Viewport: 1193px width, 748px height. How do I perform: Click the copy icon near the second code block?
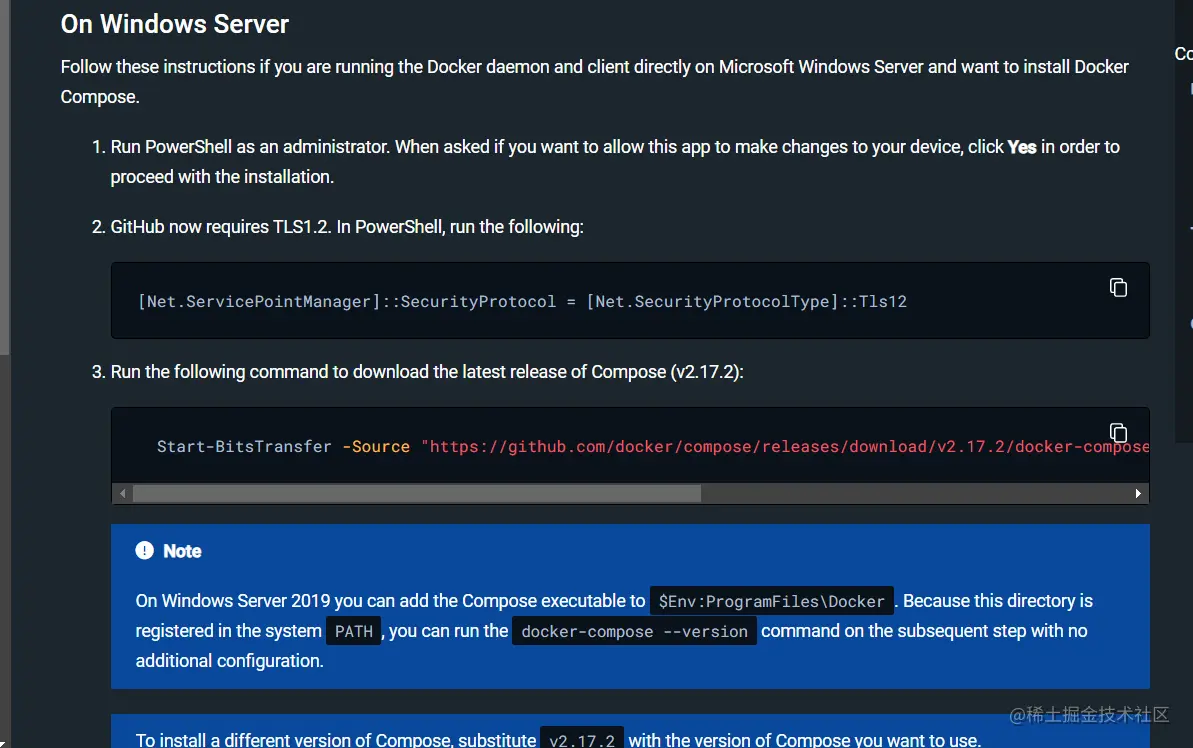tap(1117, 432)
